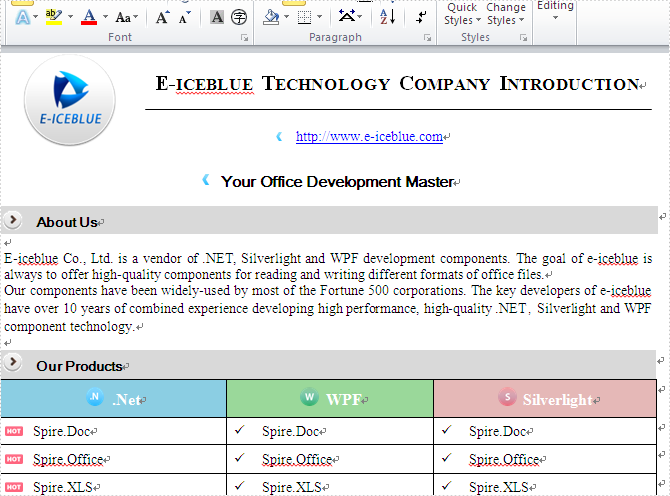Click the misspelled 'iceblue' in the title

click(215, 84)
